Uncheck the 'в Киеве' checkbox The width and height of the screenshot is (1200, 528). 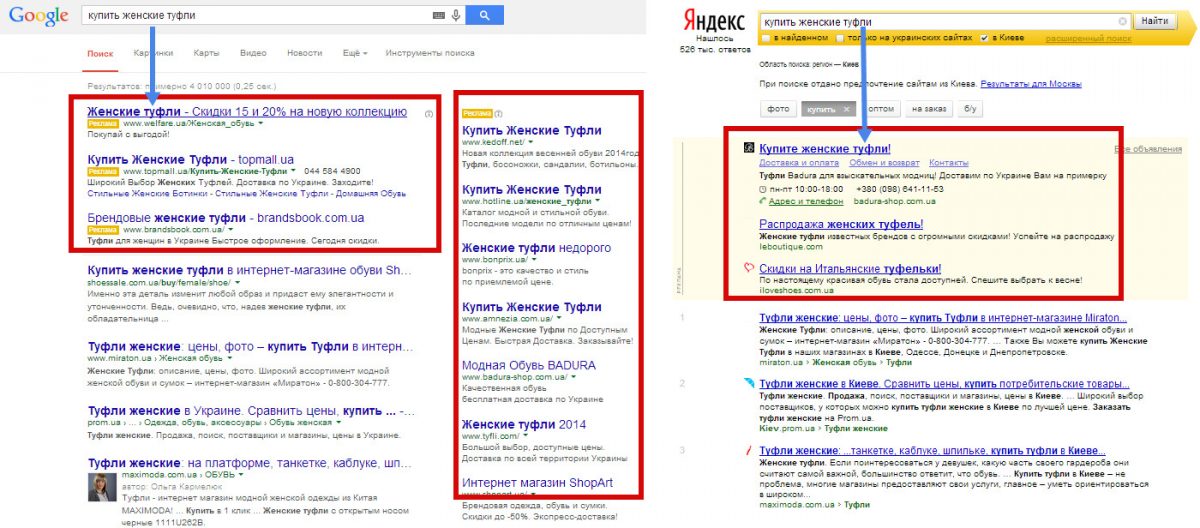click(984, 38)
